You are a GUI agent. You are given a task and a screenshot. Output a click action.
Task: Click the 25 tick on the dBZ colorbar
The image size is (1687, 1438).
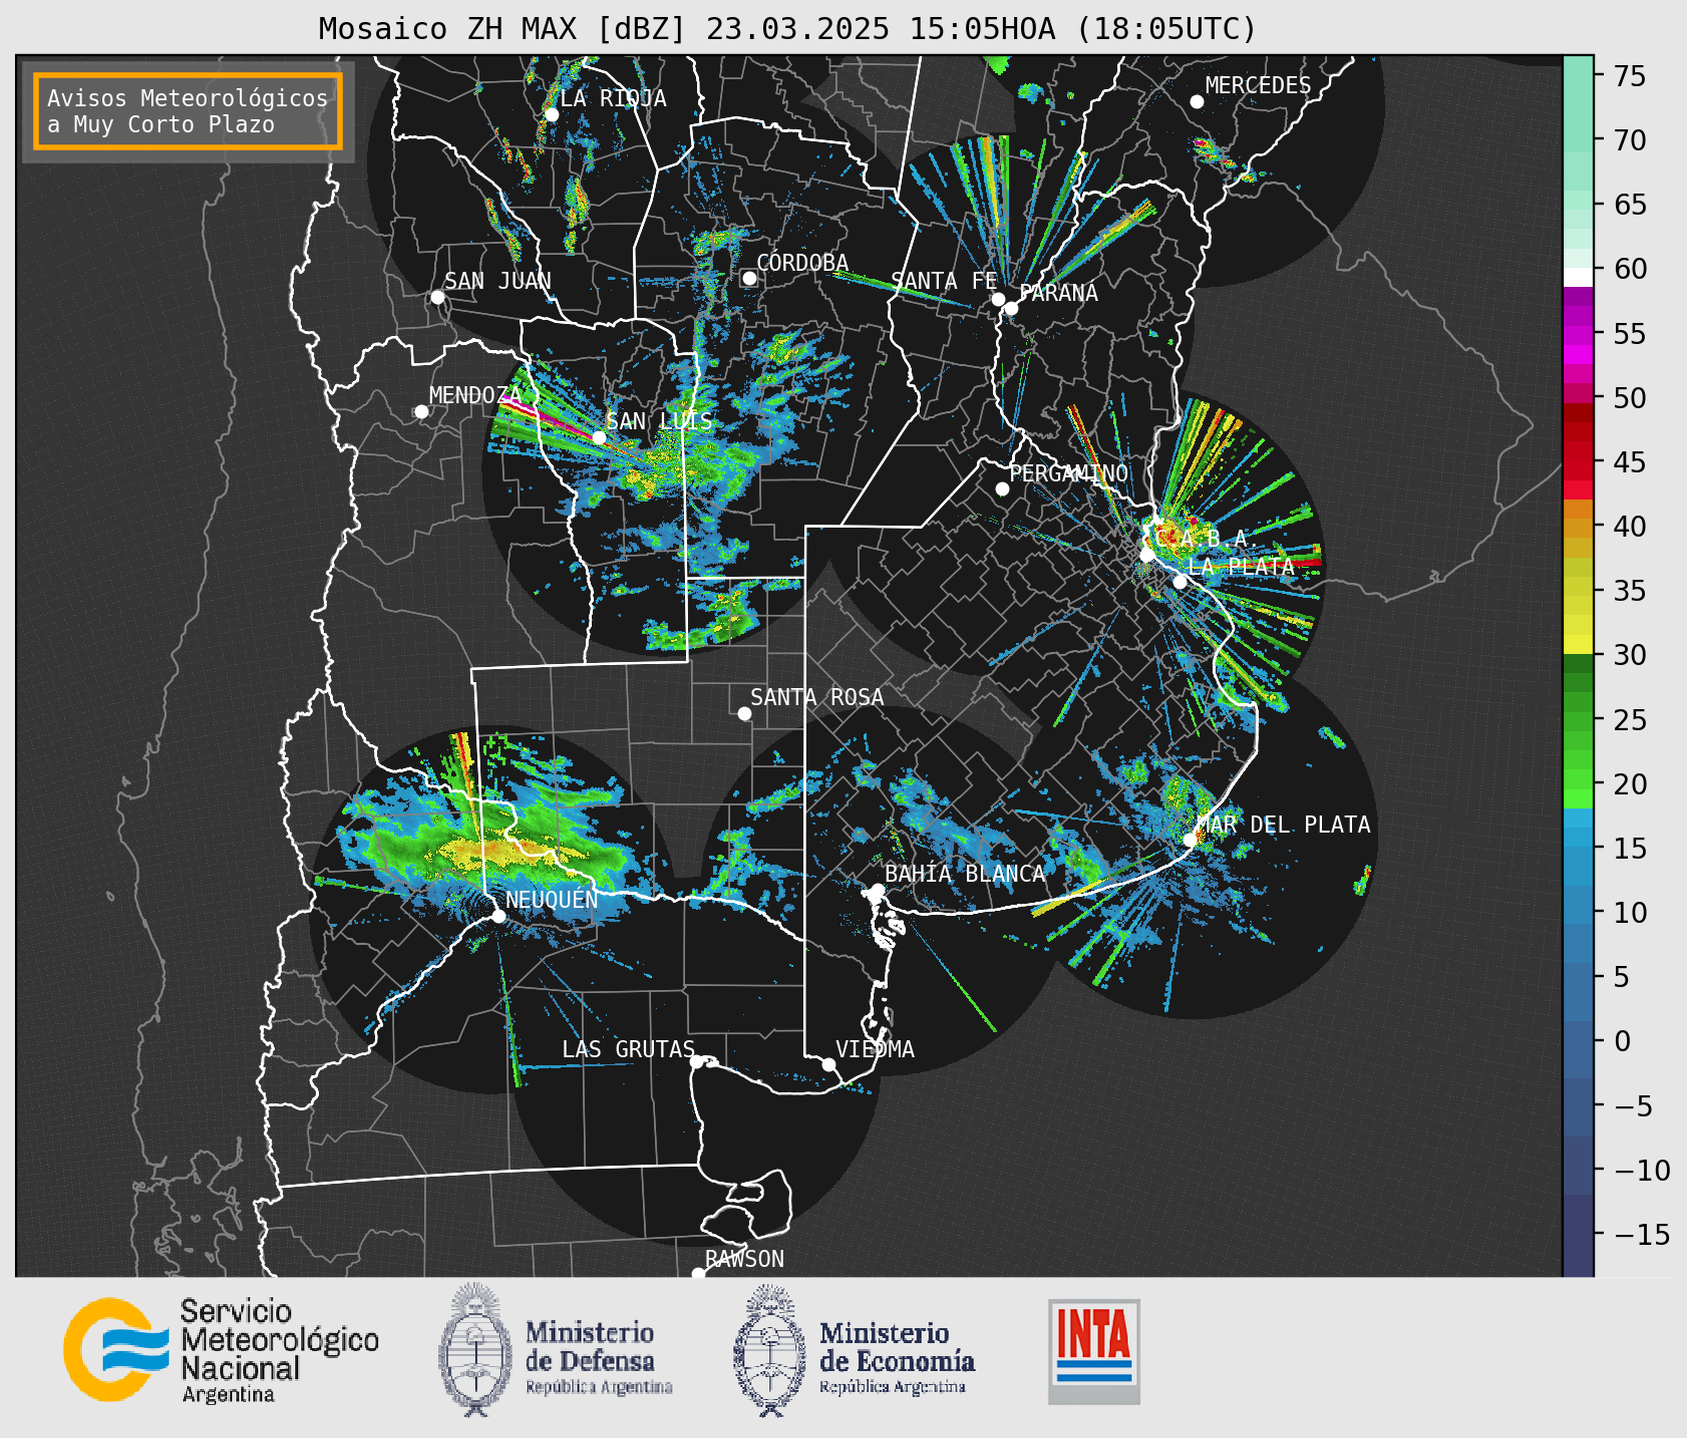pyautogui.click(x=1629, y=719)
